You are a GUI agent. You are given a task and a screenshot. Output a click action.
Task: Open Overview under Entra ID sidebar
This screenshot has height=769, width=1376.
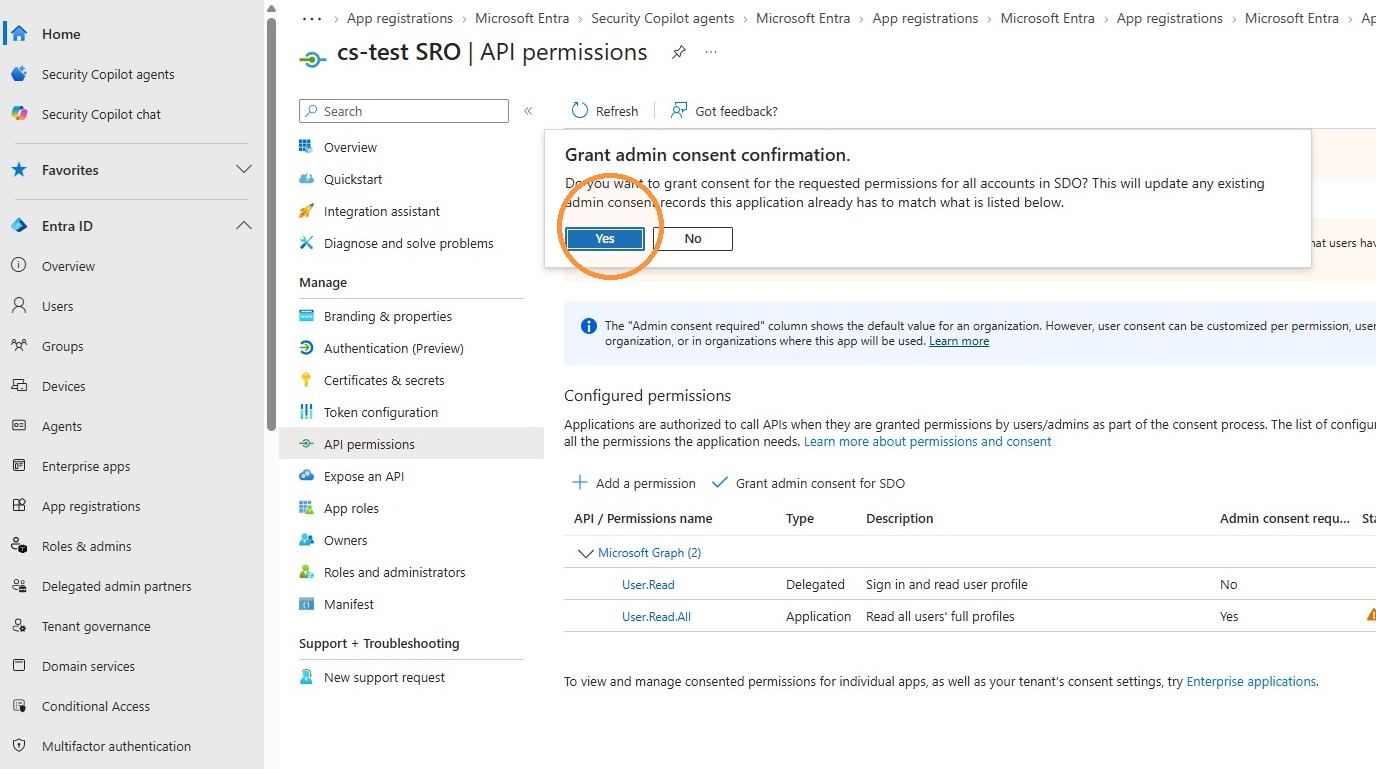(68, 266)
